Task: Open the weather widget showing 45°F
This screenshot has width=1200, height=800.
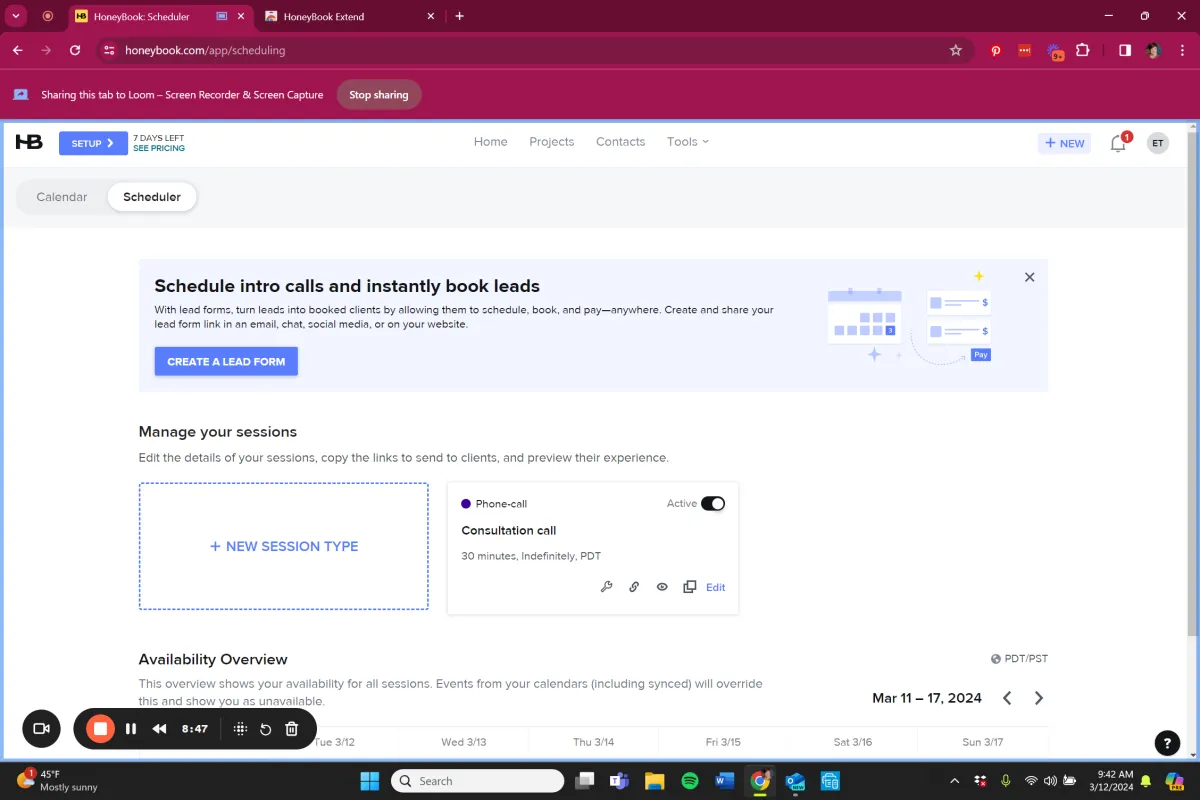Action: (58, 781)
